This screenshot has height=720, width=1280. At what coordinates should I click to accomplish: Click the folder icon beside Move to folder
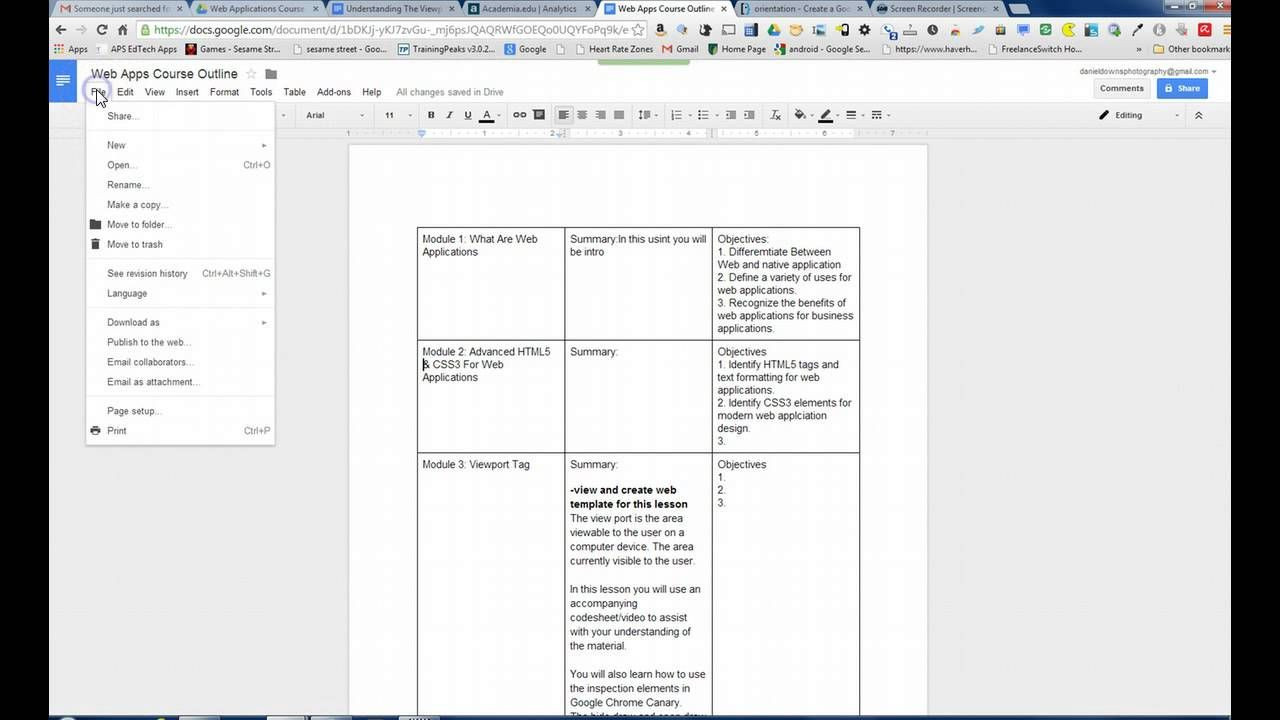click(x=96, y=224)
